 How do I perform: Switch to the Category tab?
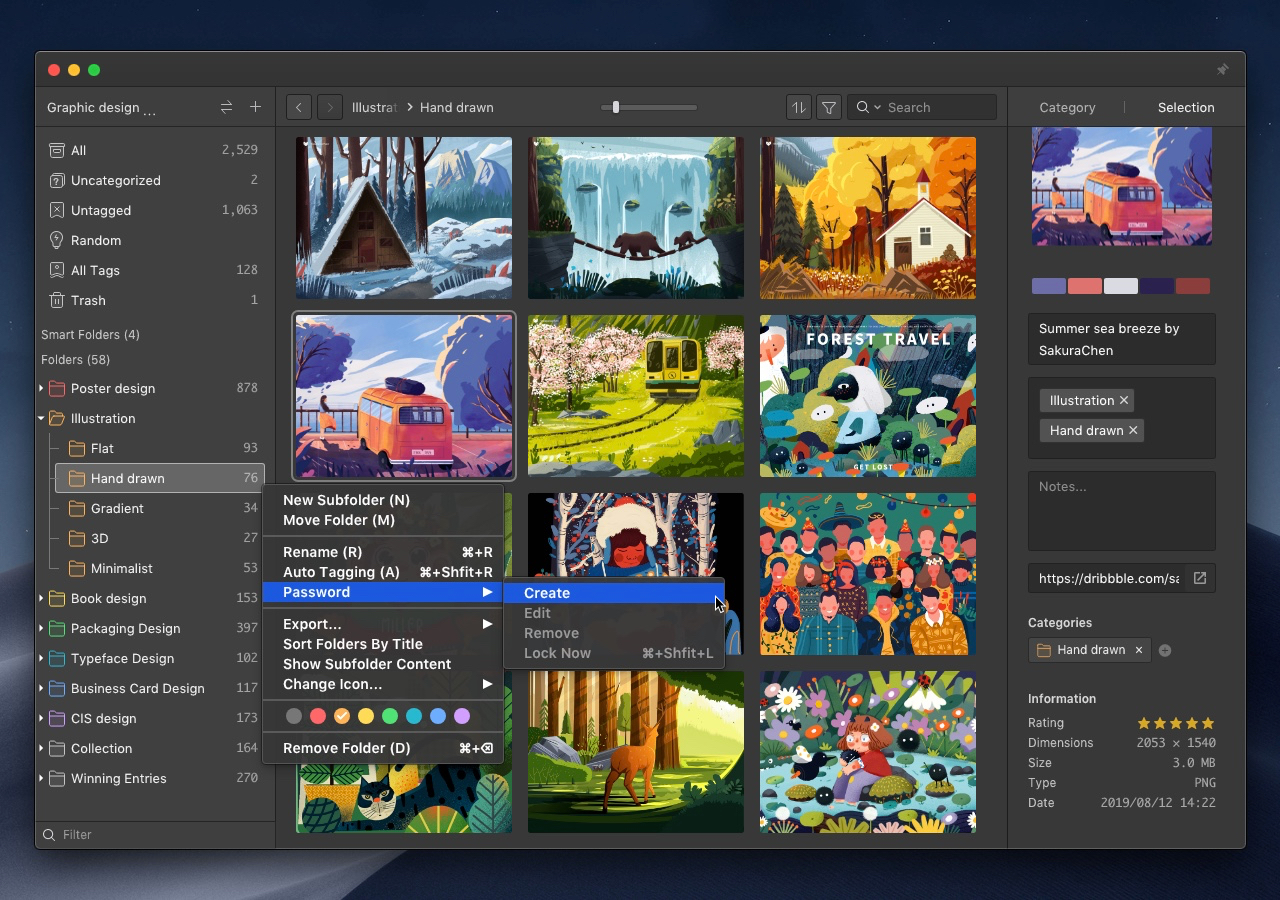pyautogui.click(x=1067, y=107)
